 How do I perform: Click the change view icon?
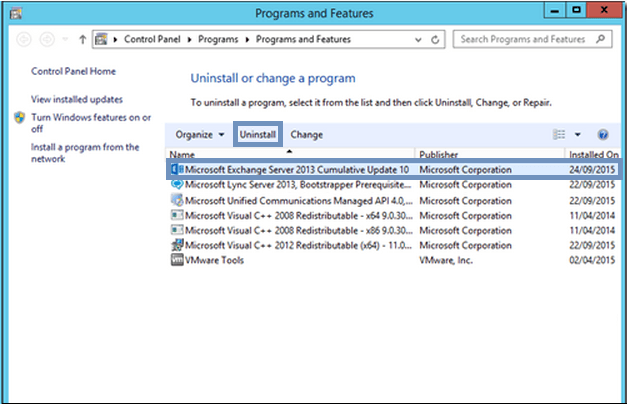(x=559, y=134)
